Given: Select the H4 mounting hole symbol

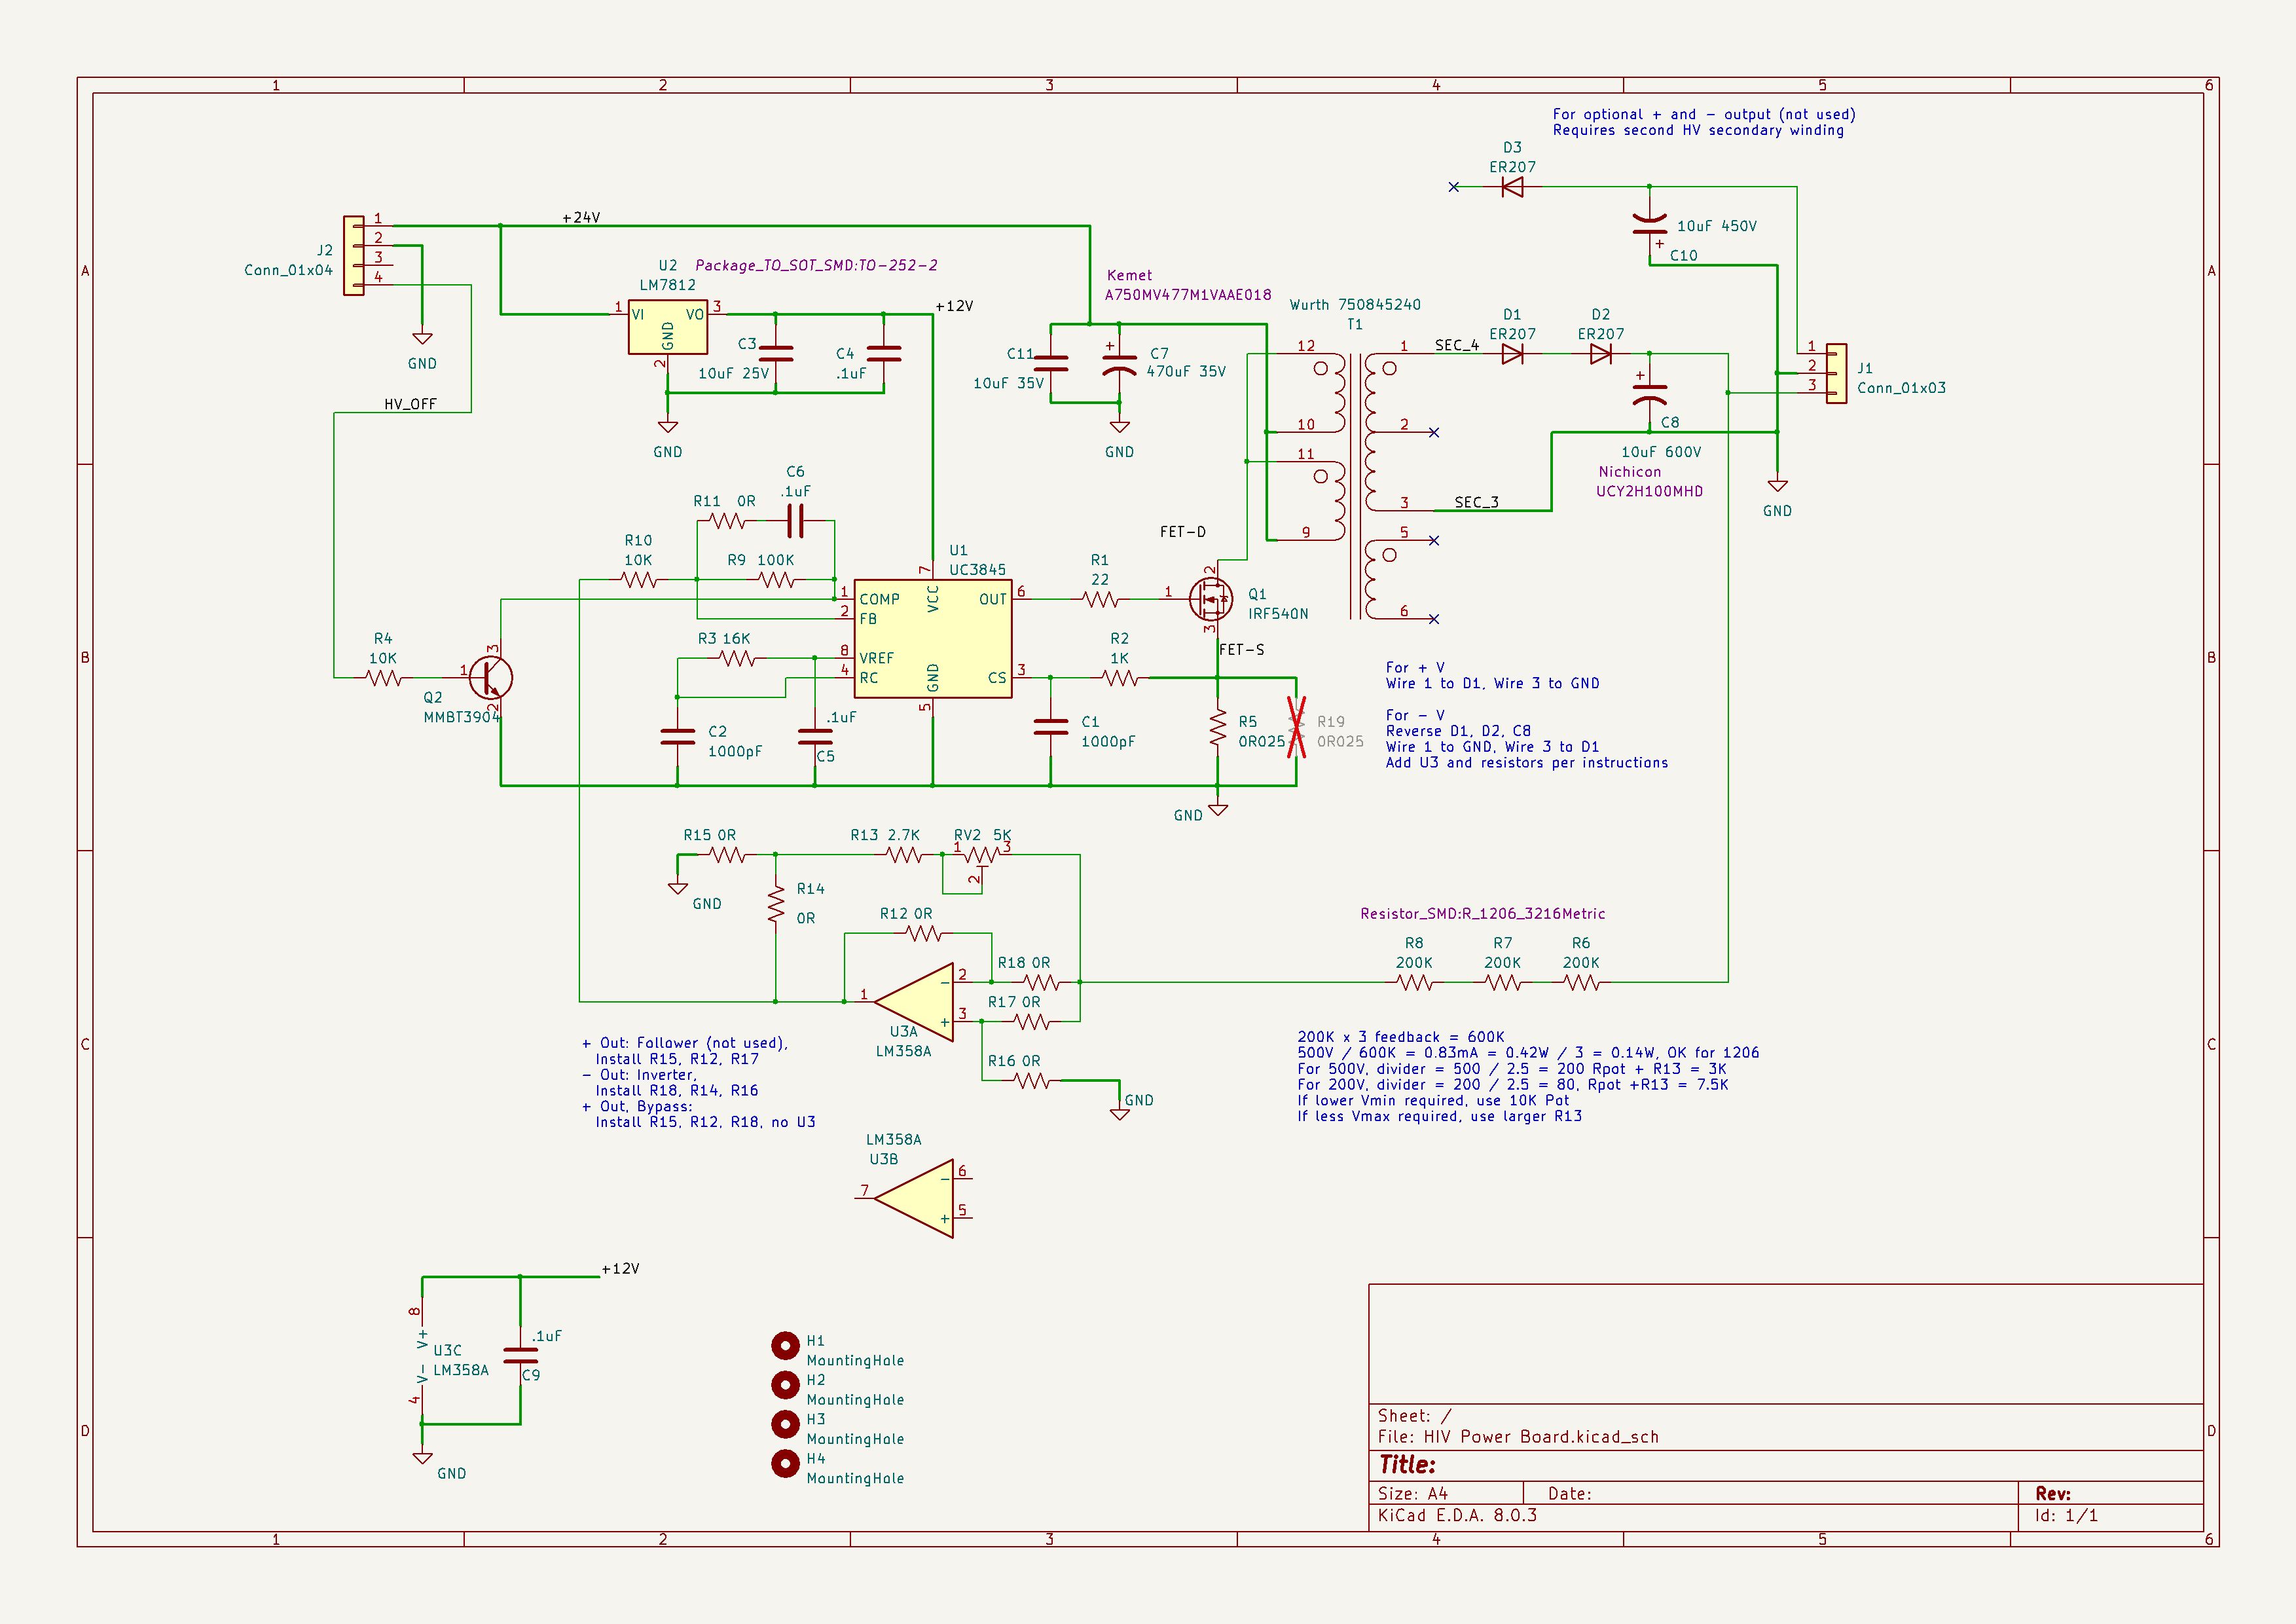Looking at the screenshot, I should [x=785, y=1463].
